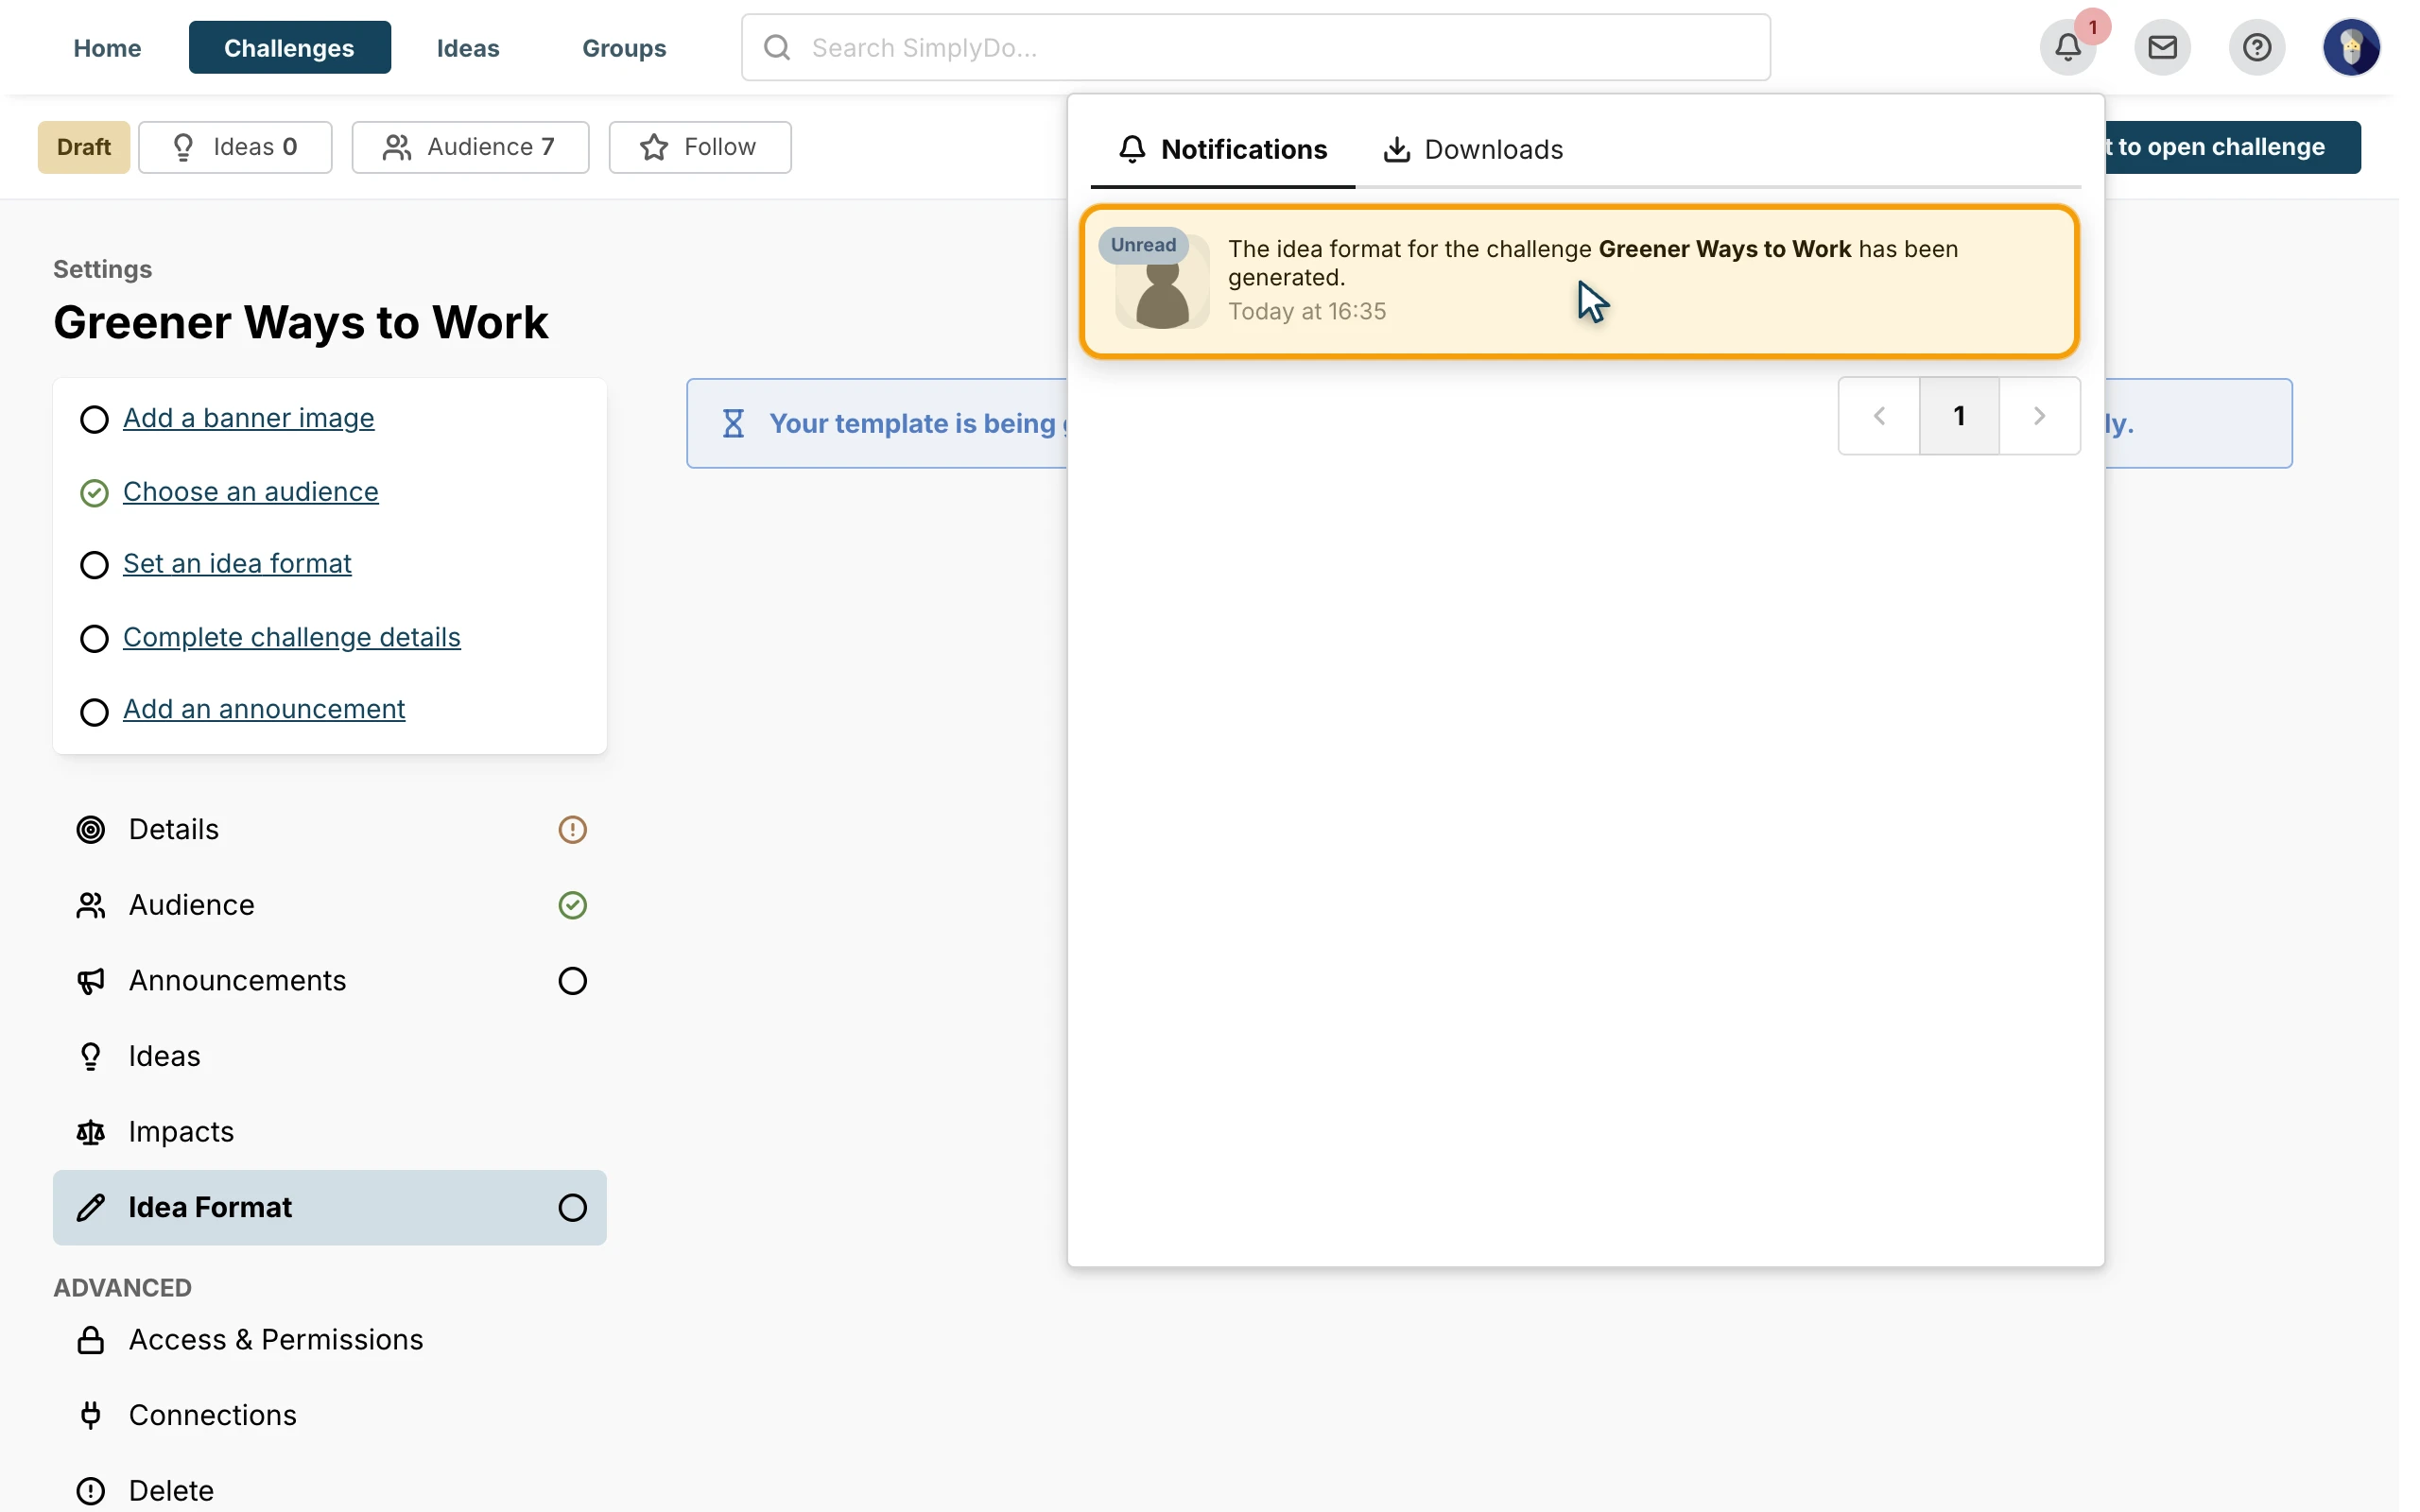Open the Add an announcement link
The width and height of the screenshot is (2420, 1512).
tap(264, 709)
